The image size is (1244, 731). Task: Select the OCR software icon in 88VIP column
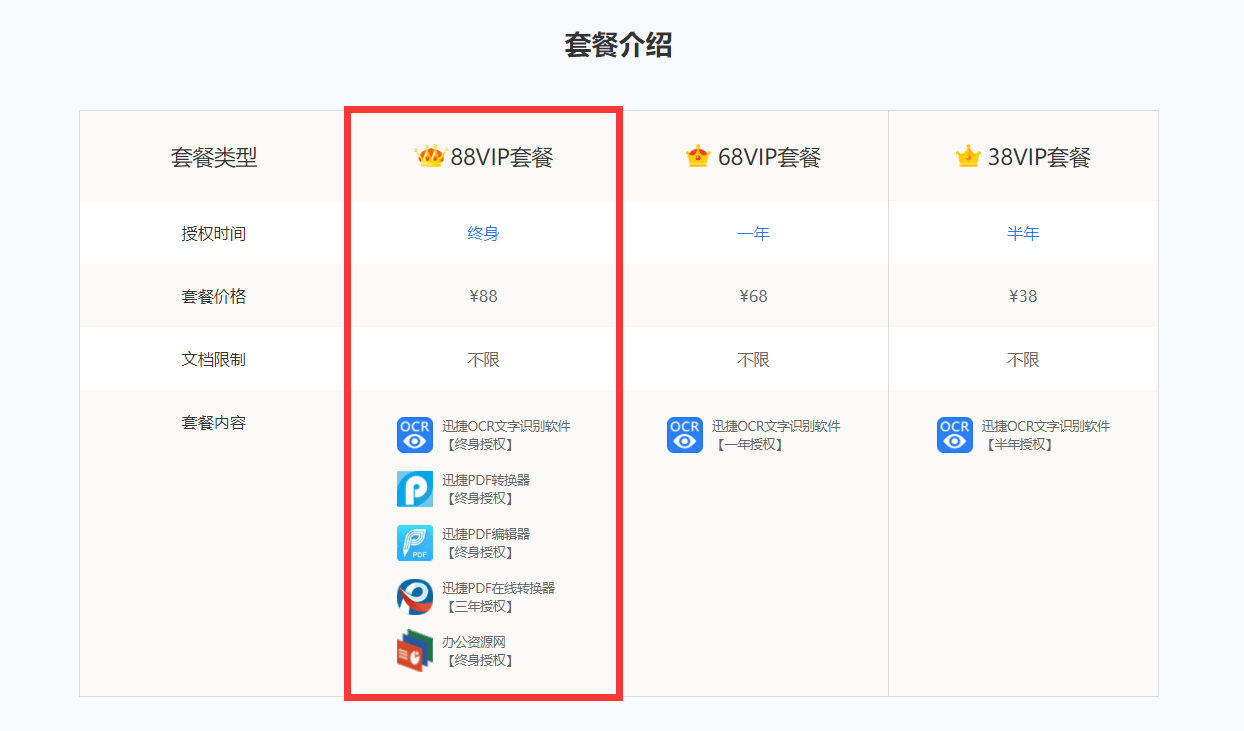click(x=414, y=434)
